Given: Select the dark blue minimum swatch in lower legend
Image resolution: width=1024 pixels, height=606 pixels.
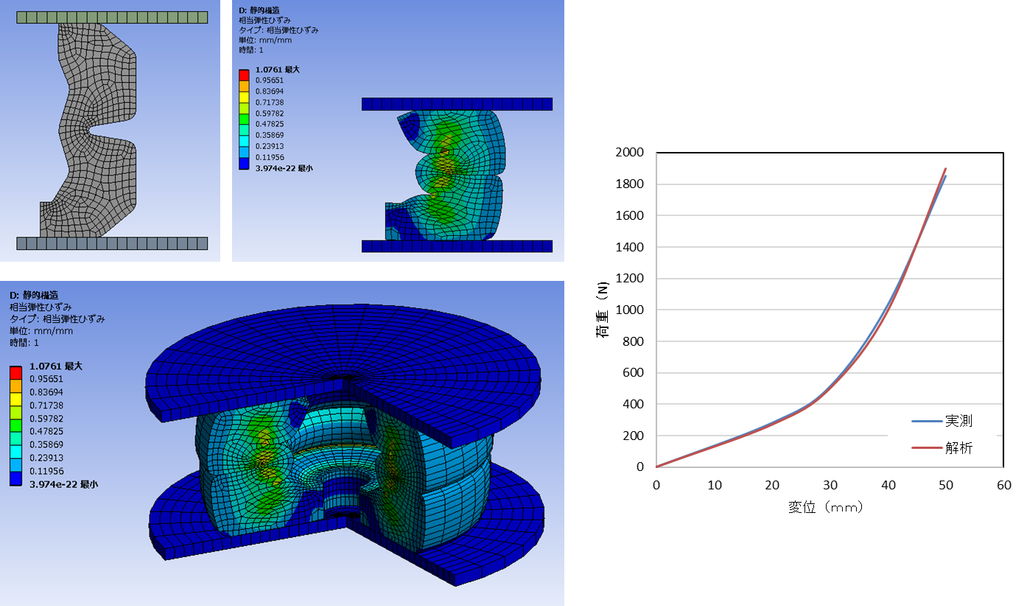Looking at the screenshot, I should coord(16,479).
